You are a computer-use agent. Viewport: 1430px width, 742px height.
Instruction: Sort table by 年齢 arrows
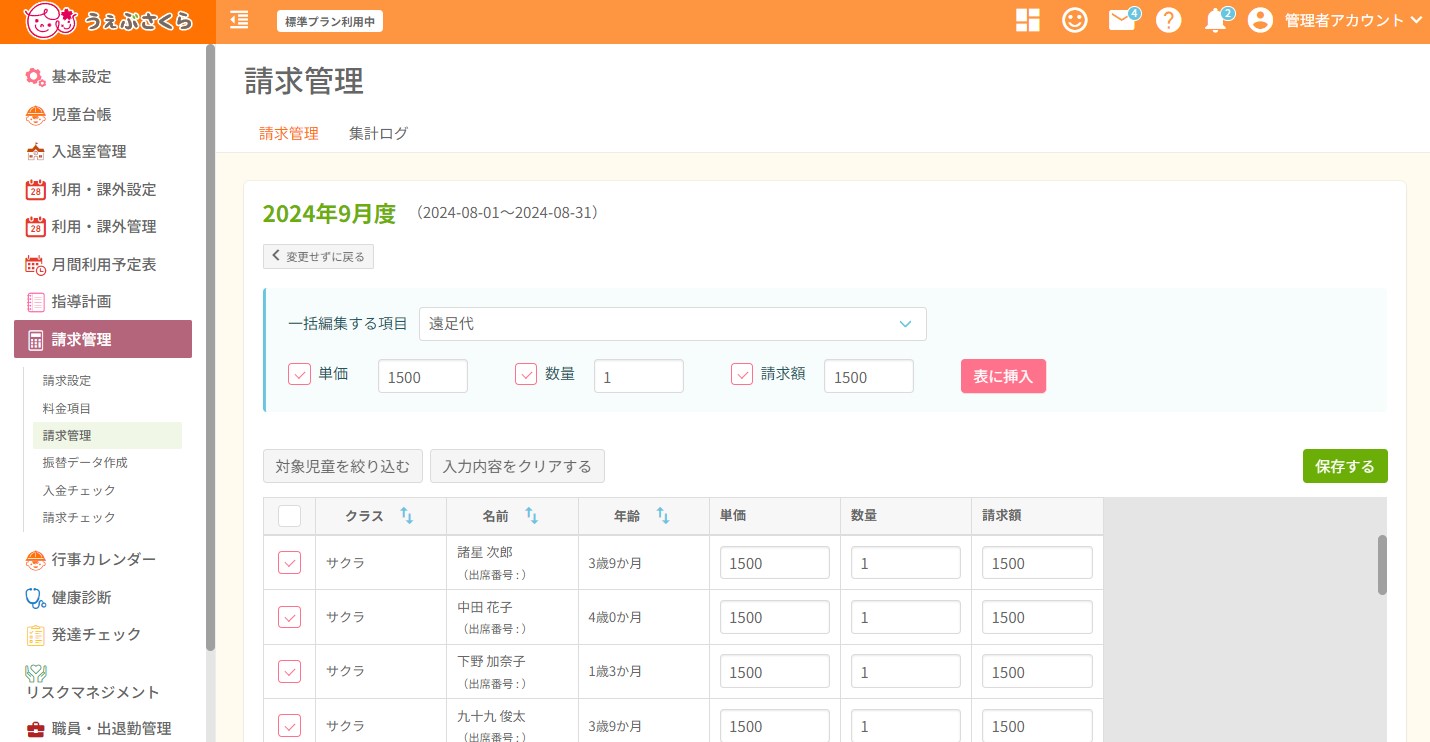(x=663, y=516)
